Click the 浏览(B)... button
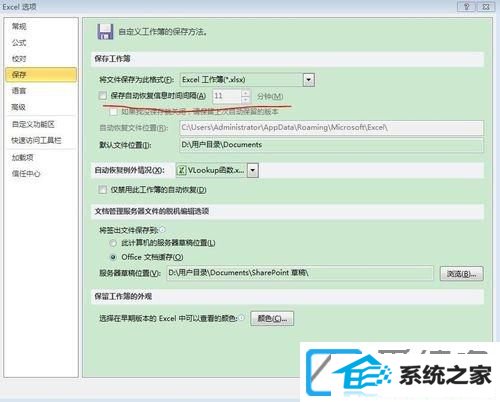Image resolution: width=500 pixels, height=402 pixels. coord(461,274)
